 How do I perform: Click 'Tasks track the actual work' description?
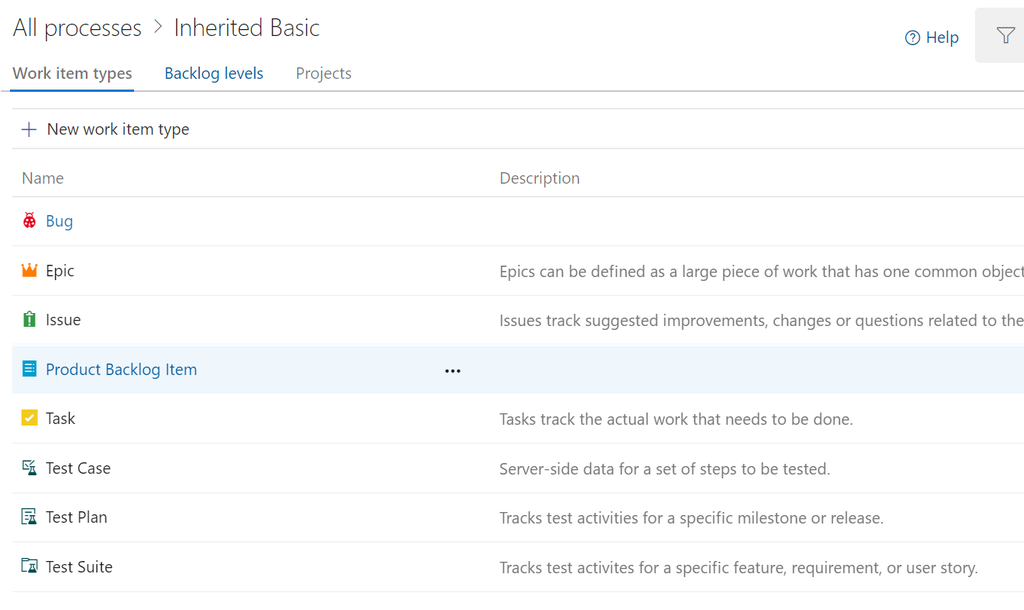(676, 419)
